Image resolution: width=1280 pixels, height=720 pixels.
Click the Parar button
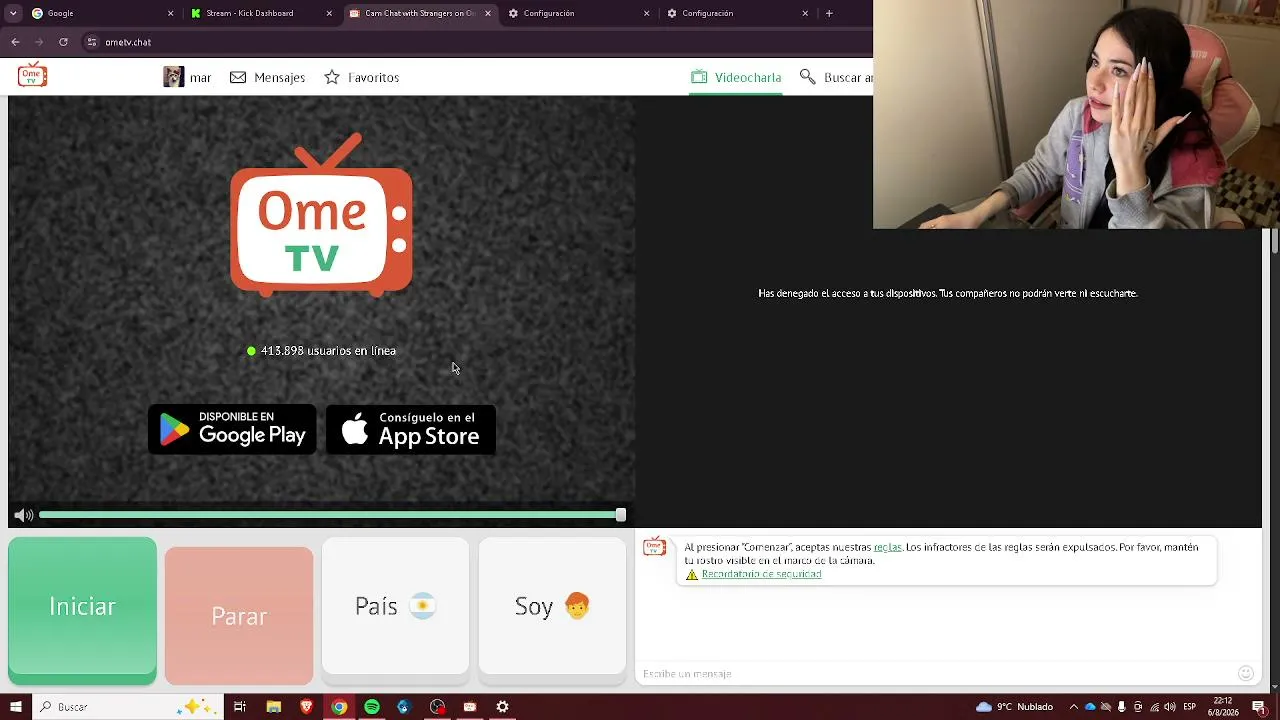(x=239, y=615)
